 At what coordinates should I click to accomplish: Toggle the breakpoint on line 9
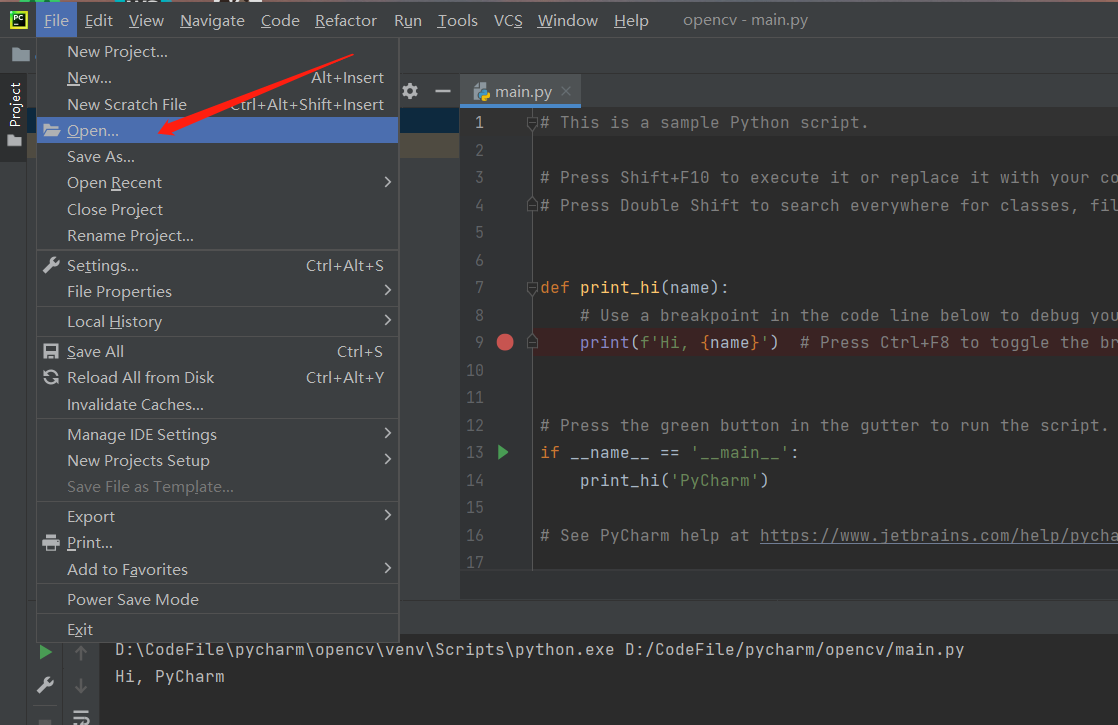point(505,343)
